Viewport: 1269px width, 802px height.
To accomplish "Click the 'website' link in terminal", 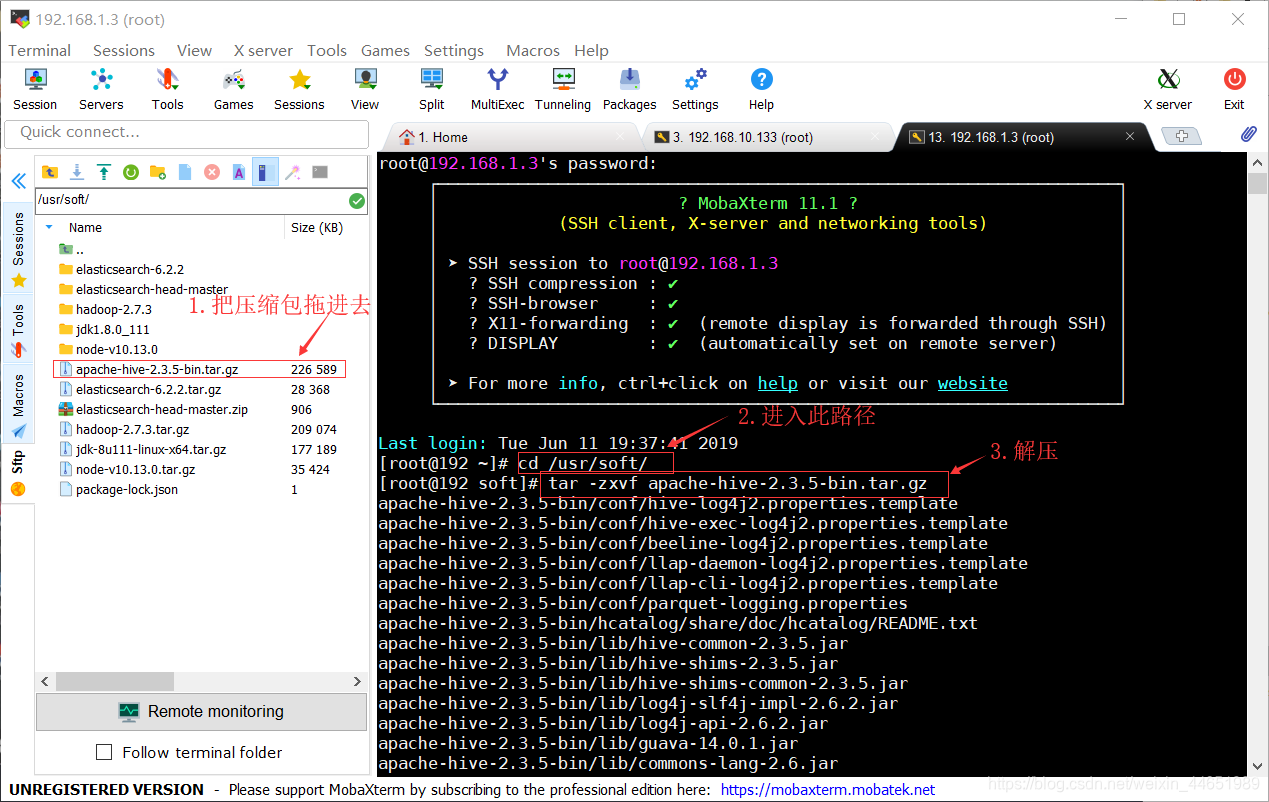I will click(973, 383).
